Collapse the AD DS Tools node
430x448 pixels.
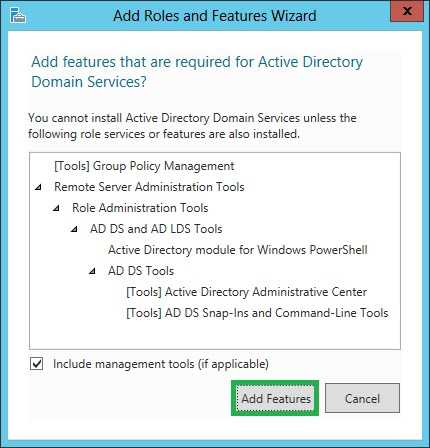pos(92,271)
